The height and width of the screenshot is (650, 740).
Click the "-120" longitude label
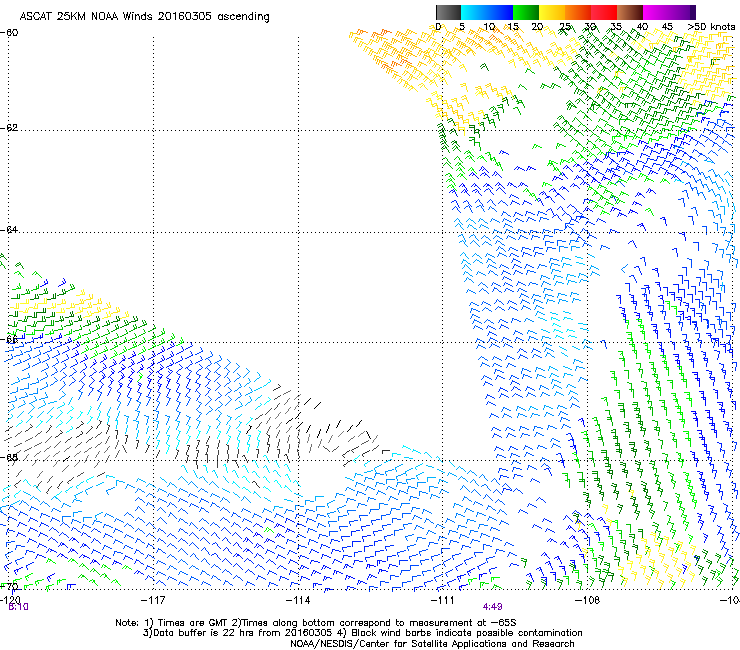[x=10, y=600]
